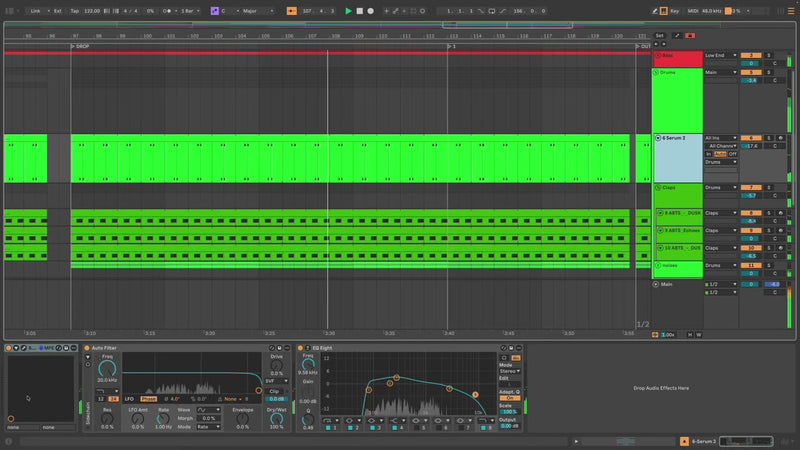Toggle Adapt. Q On button

point(510,398)
